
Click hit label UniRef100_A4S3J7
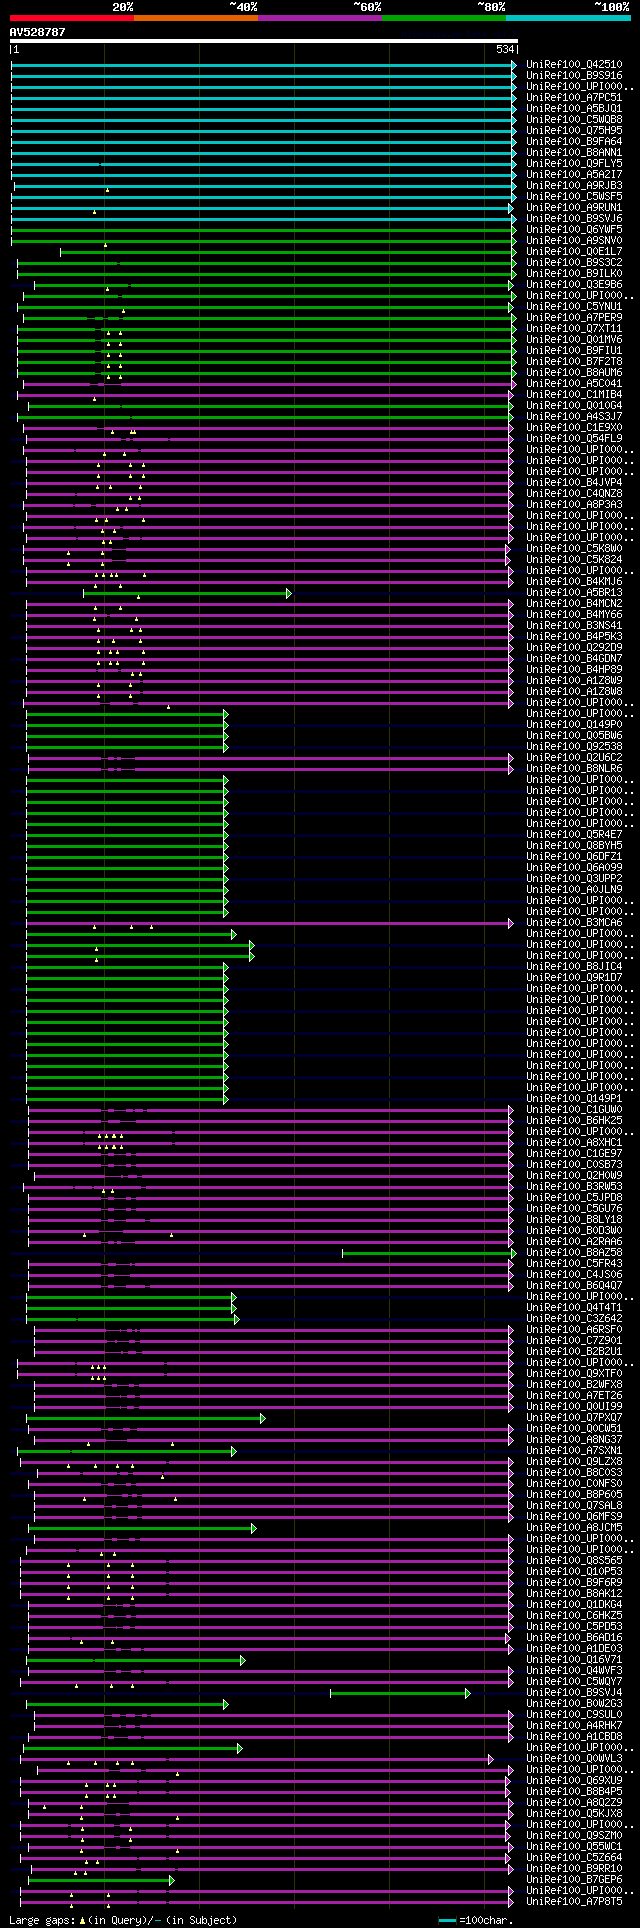576,417
